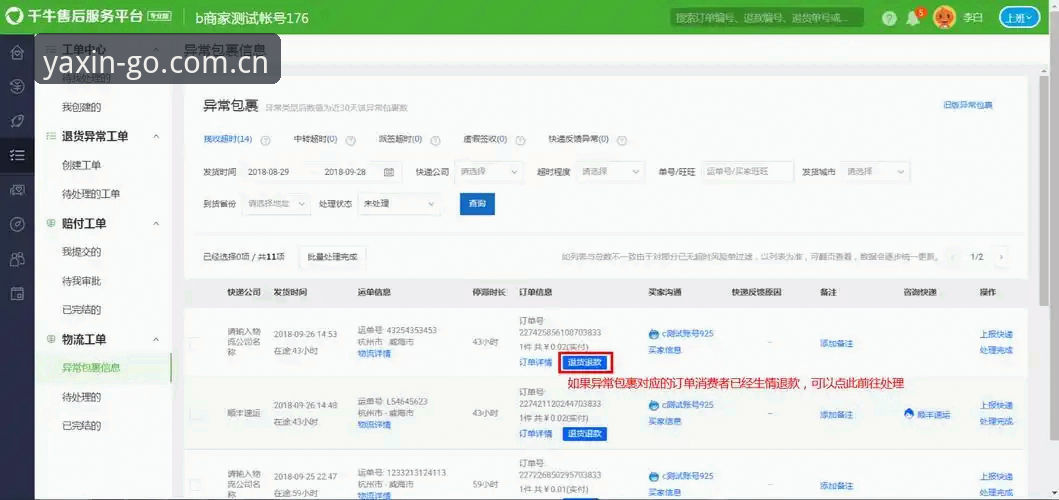Click 添加备注 in the first table row
The width and height of the screenshot is (1059, 500).
pyautogui.click(x=836, y=343)
